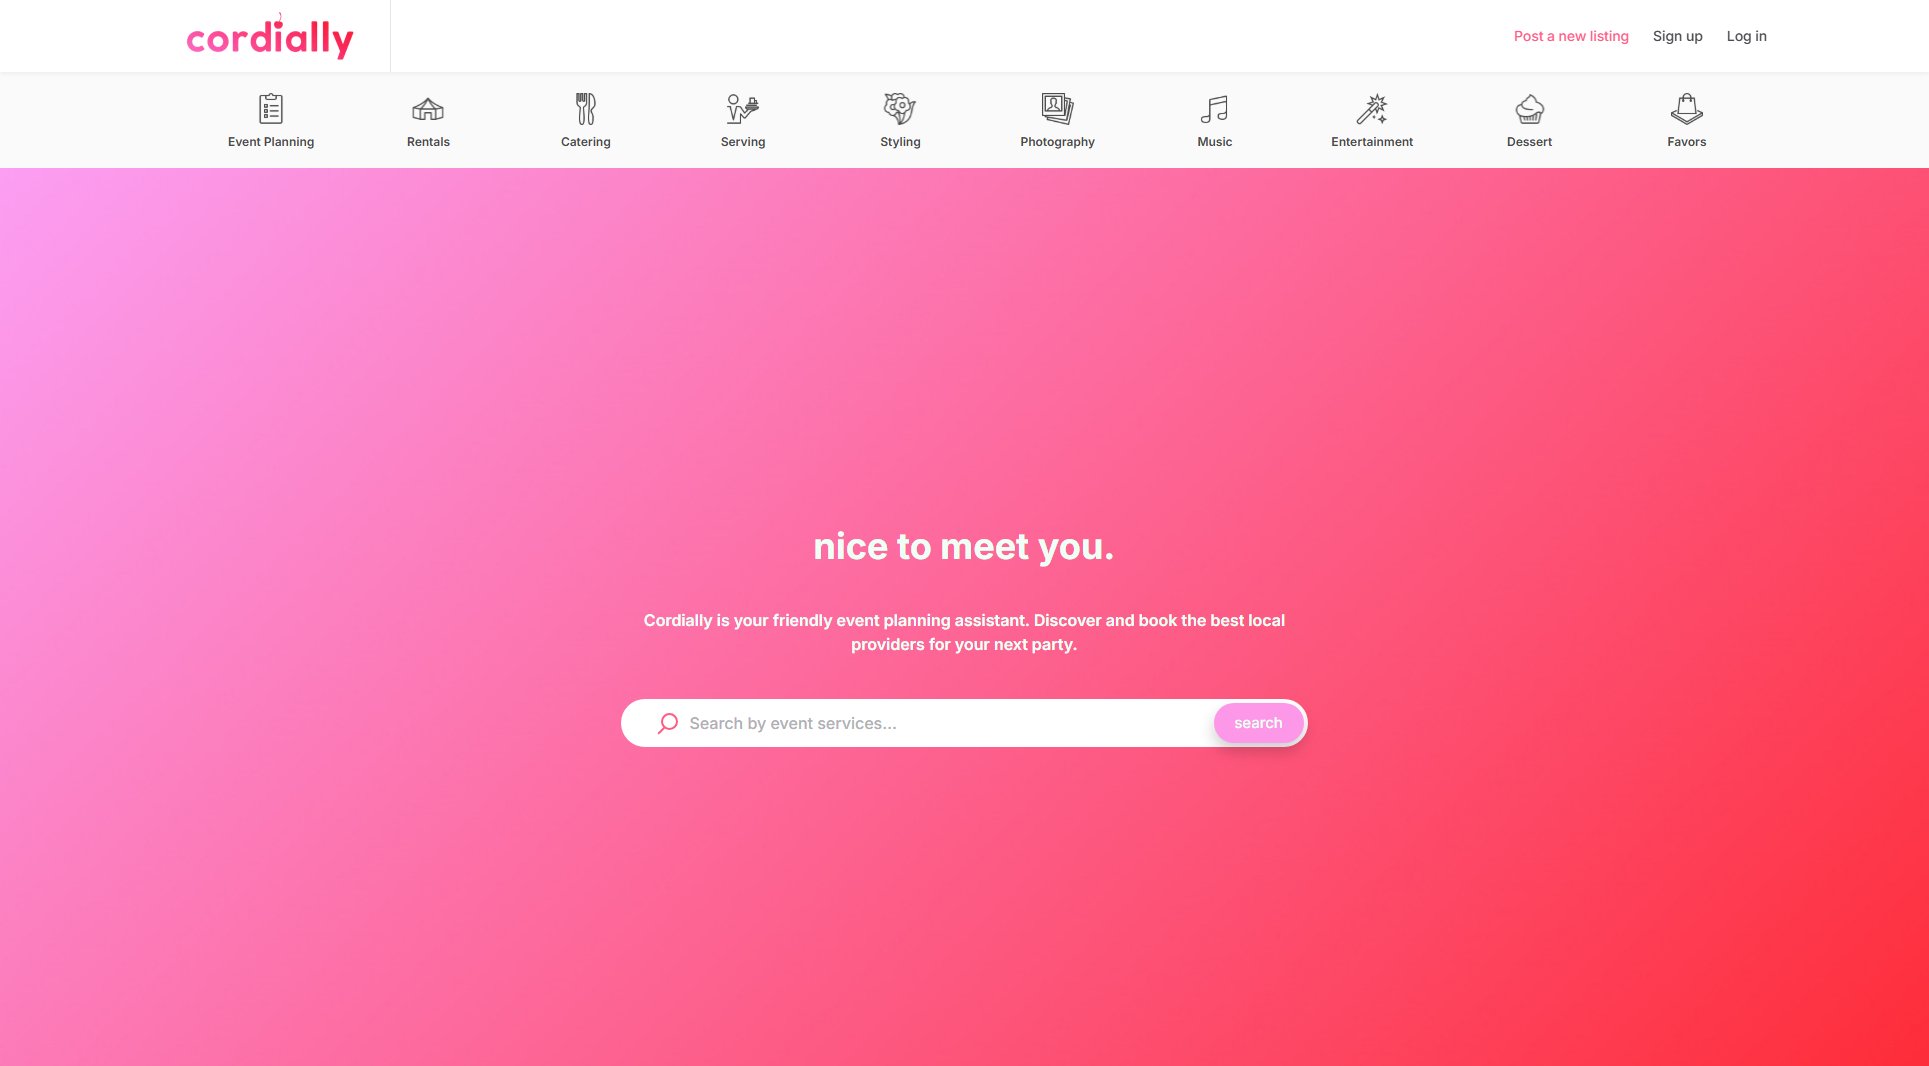Screen dimensions: 1929x1066
Task: Select the Favors gift bag icon
Action: coord(1686,108)
